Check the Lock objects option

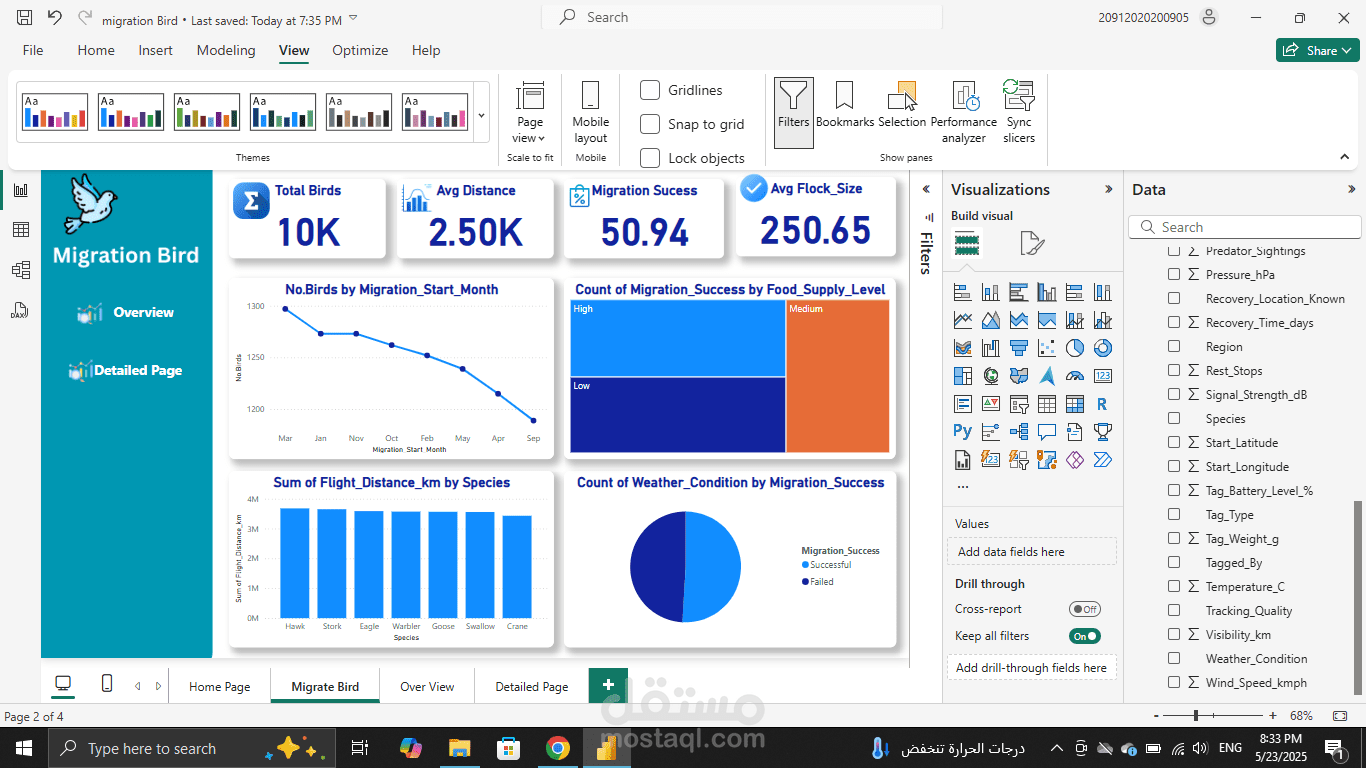pyautogui.click(x=650, y=158)
